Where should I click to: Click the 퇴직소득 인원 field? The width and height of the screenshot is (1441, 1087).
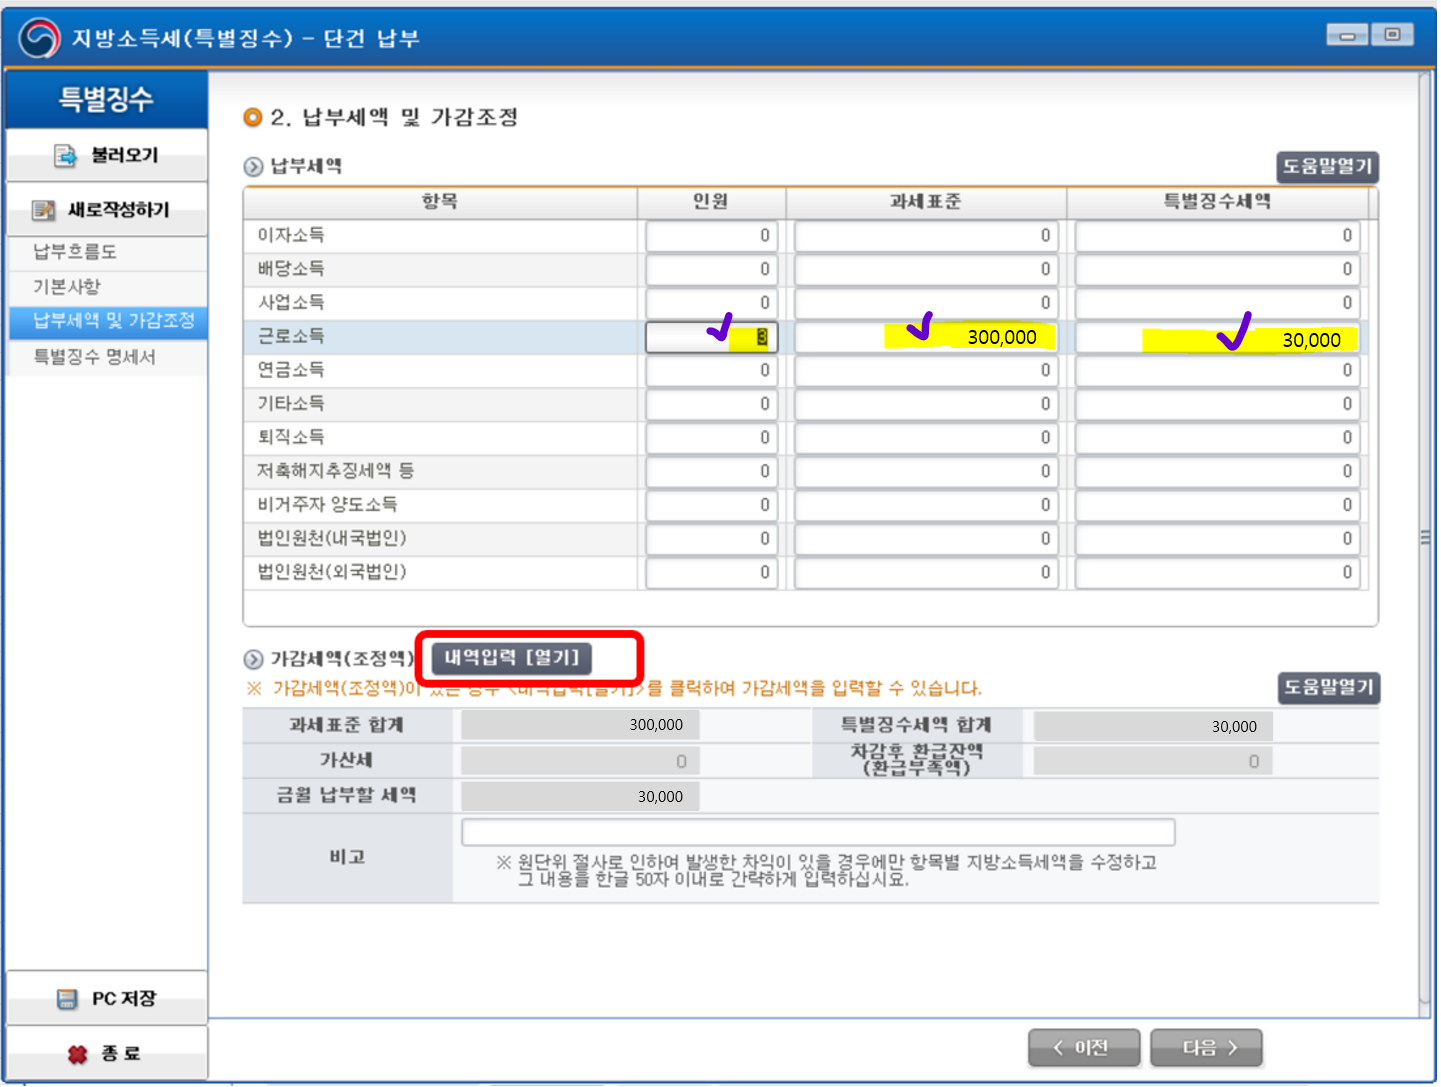[711, 438]
